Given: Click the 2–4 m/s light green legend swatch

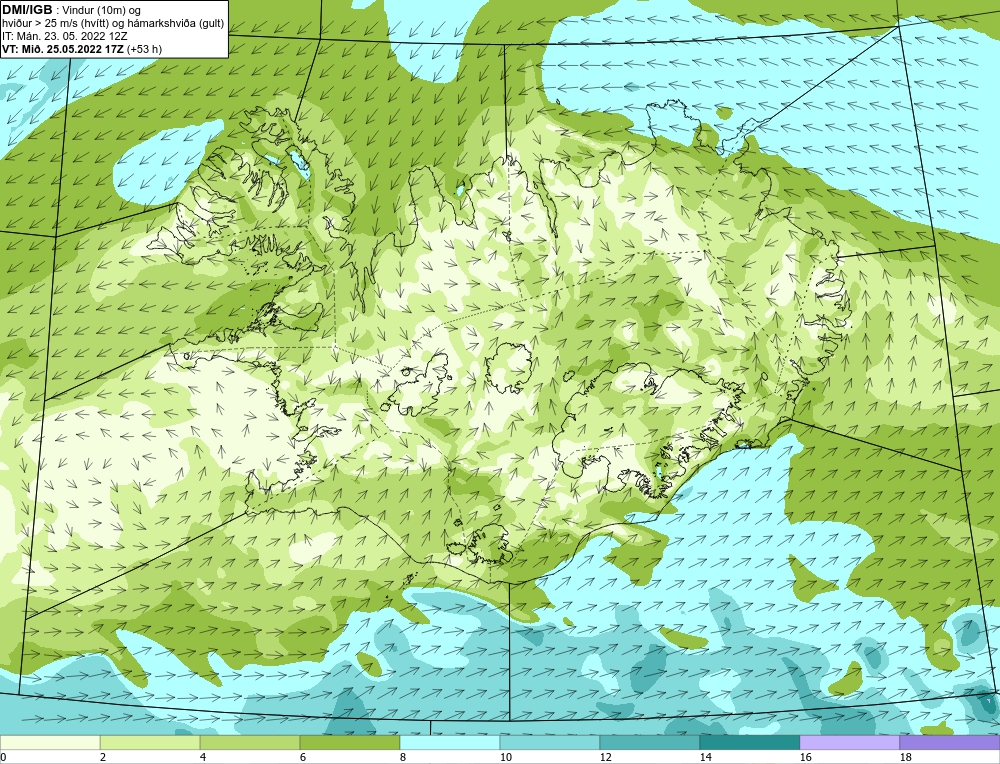Looking at the screenshot, I should (150, 742).
